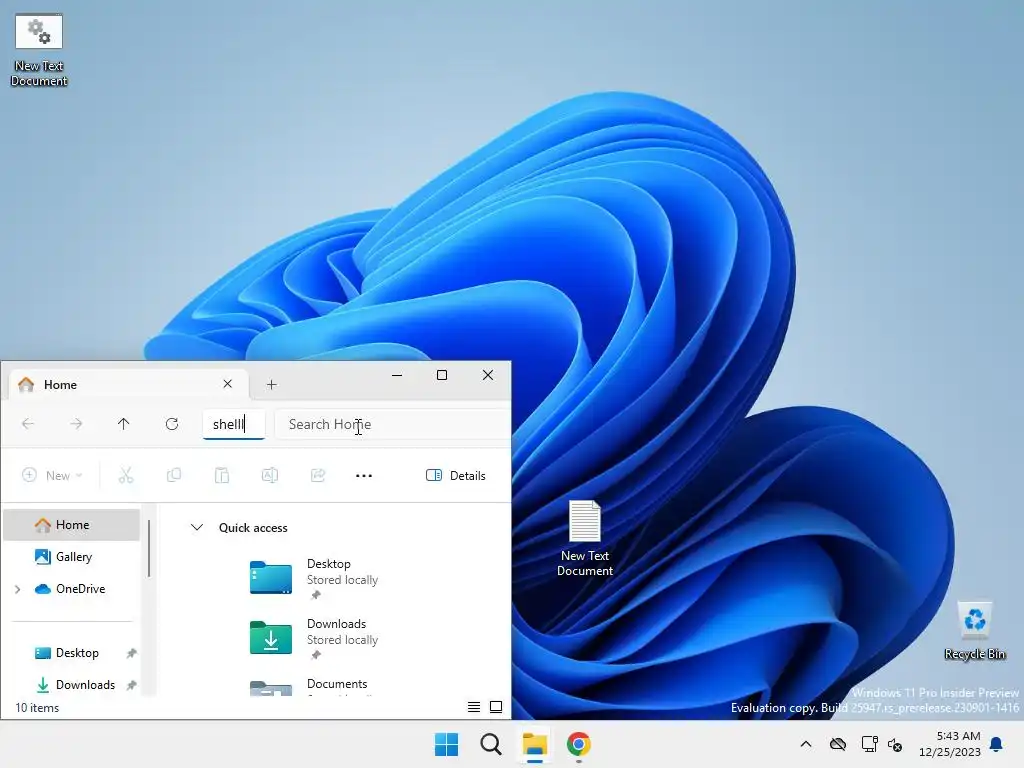Select Home in the navigation pane
This screenshot has height=768, width=1024.
point(72,525)
